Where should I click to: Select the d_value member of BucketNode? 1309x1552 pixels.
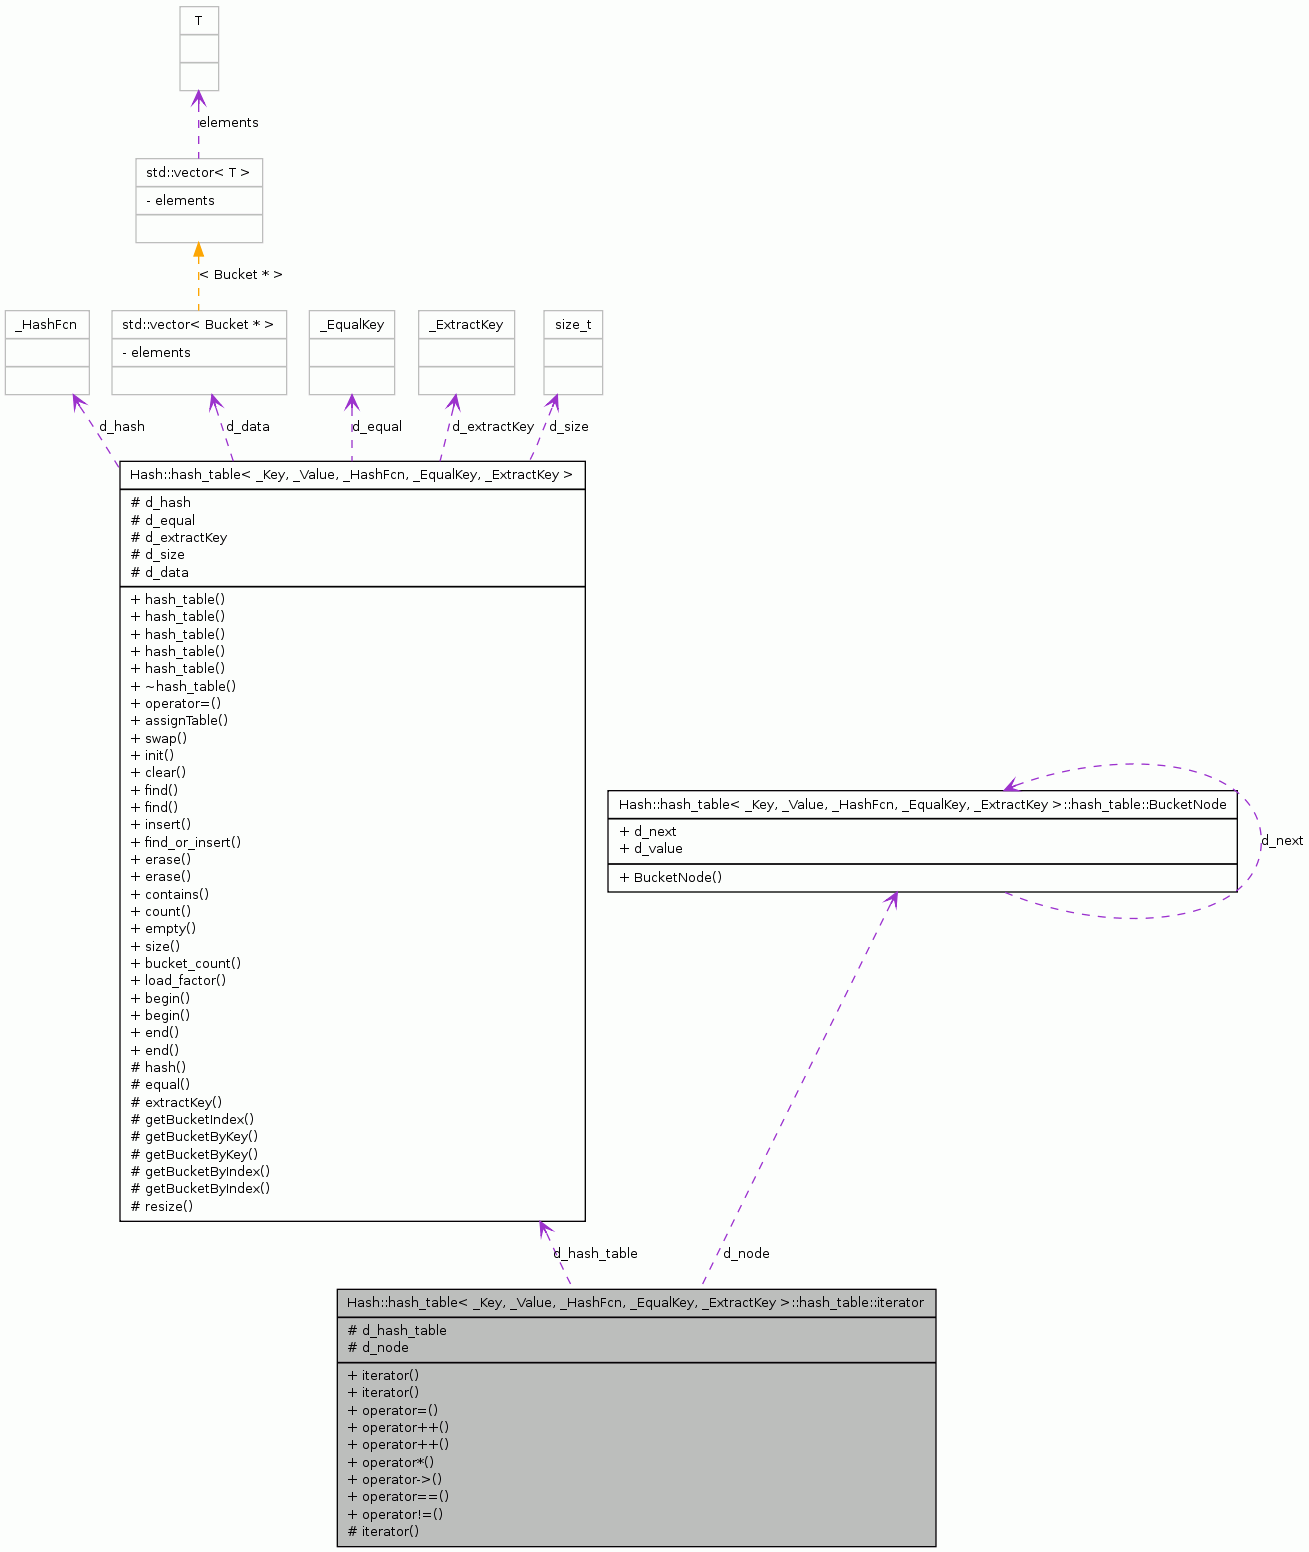coord(654,848)
